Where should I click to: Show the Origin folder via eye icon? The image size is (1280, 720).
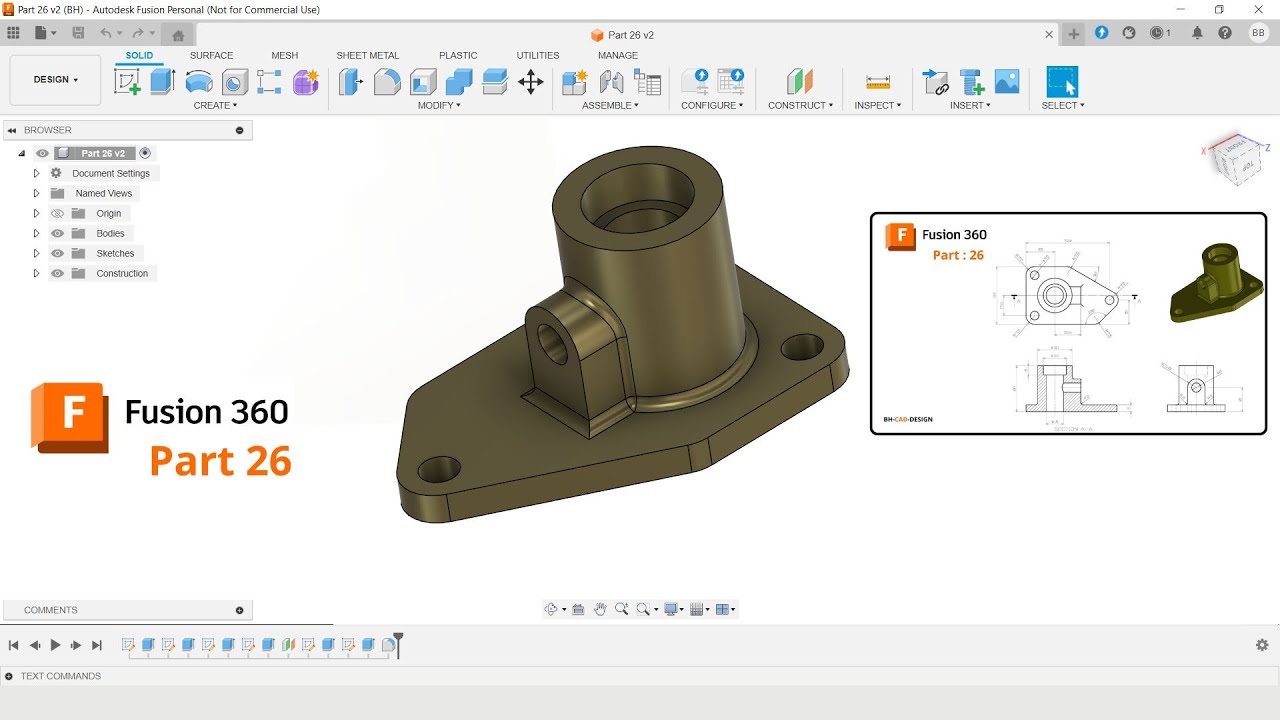[57, 213]
